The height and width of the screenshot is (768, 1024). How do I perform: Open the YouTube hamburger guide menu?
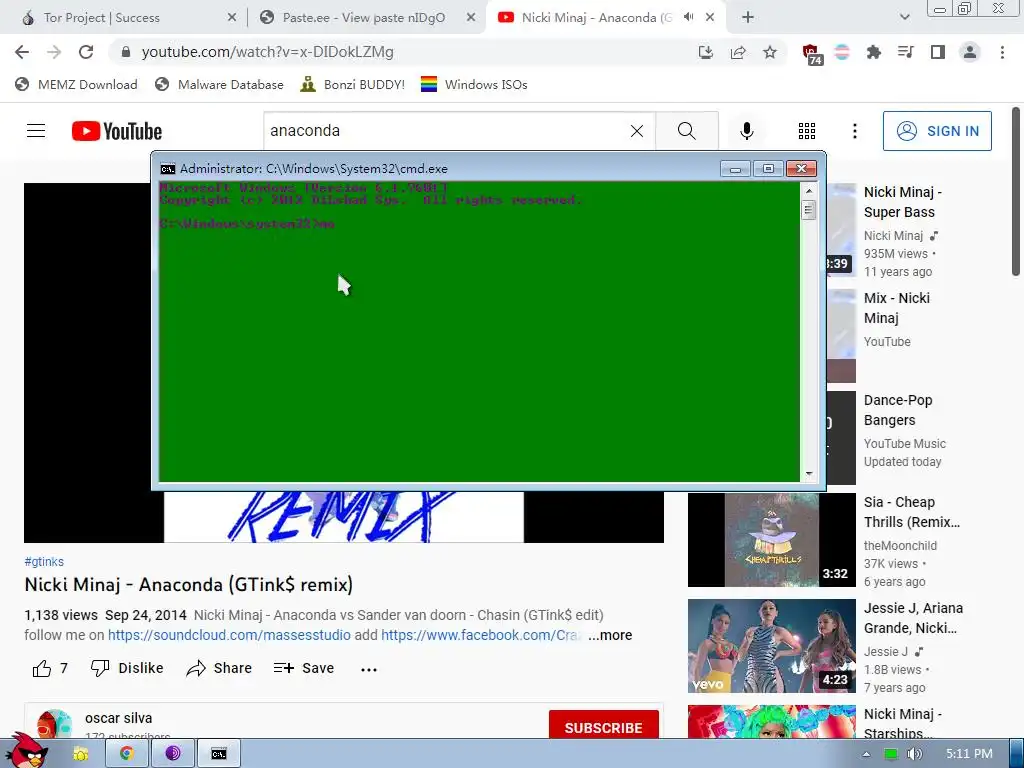click(x=36, y=131)
